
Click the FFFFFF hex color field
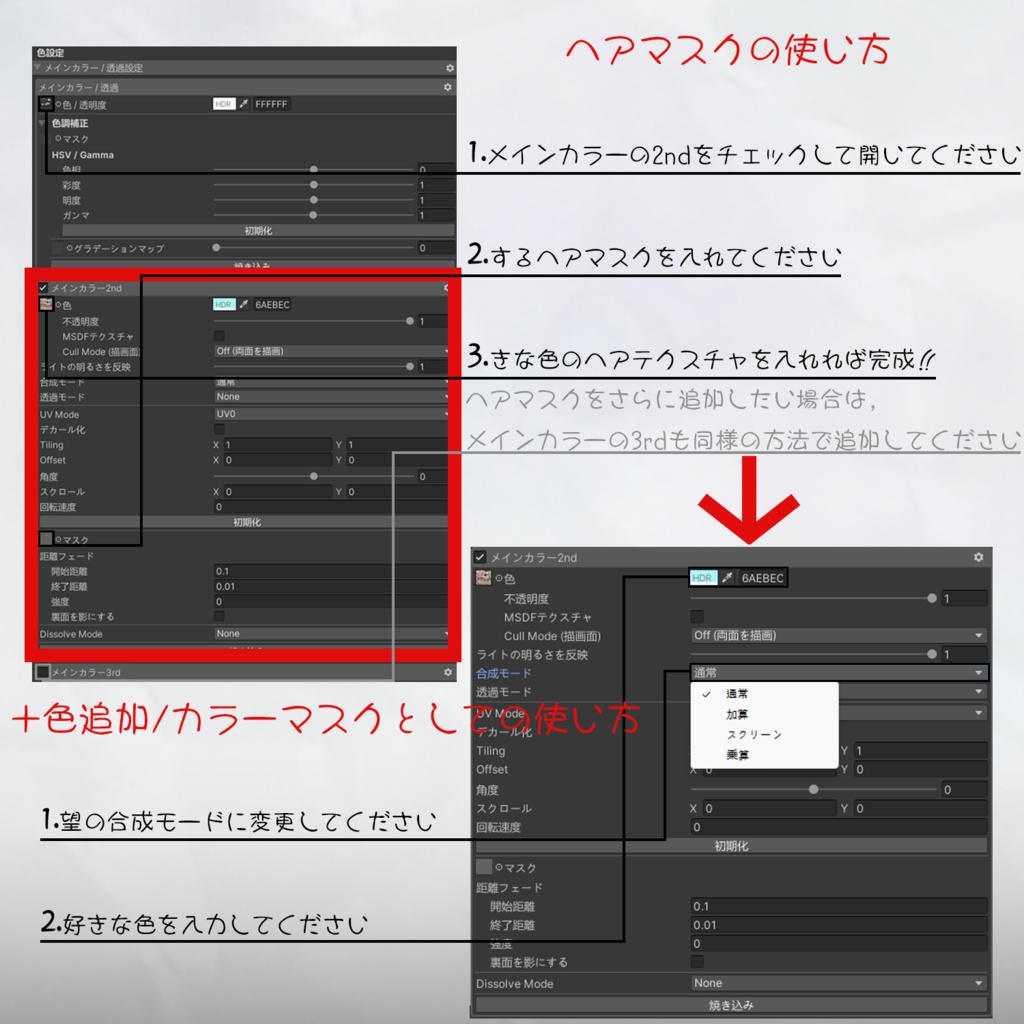271,104
